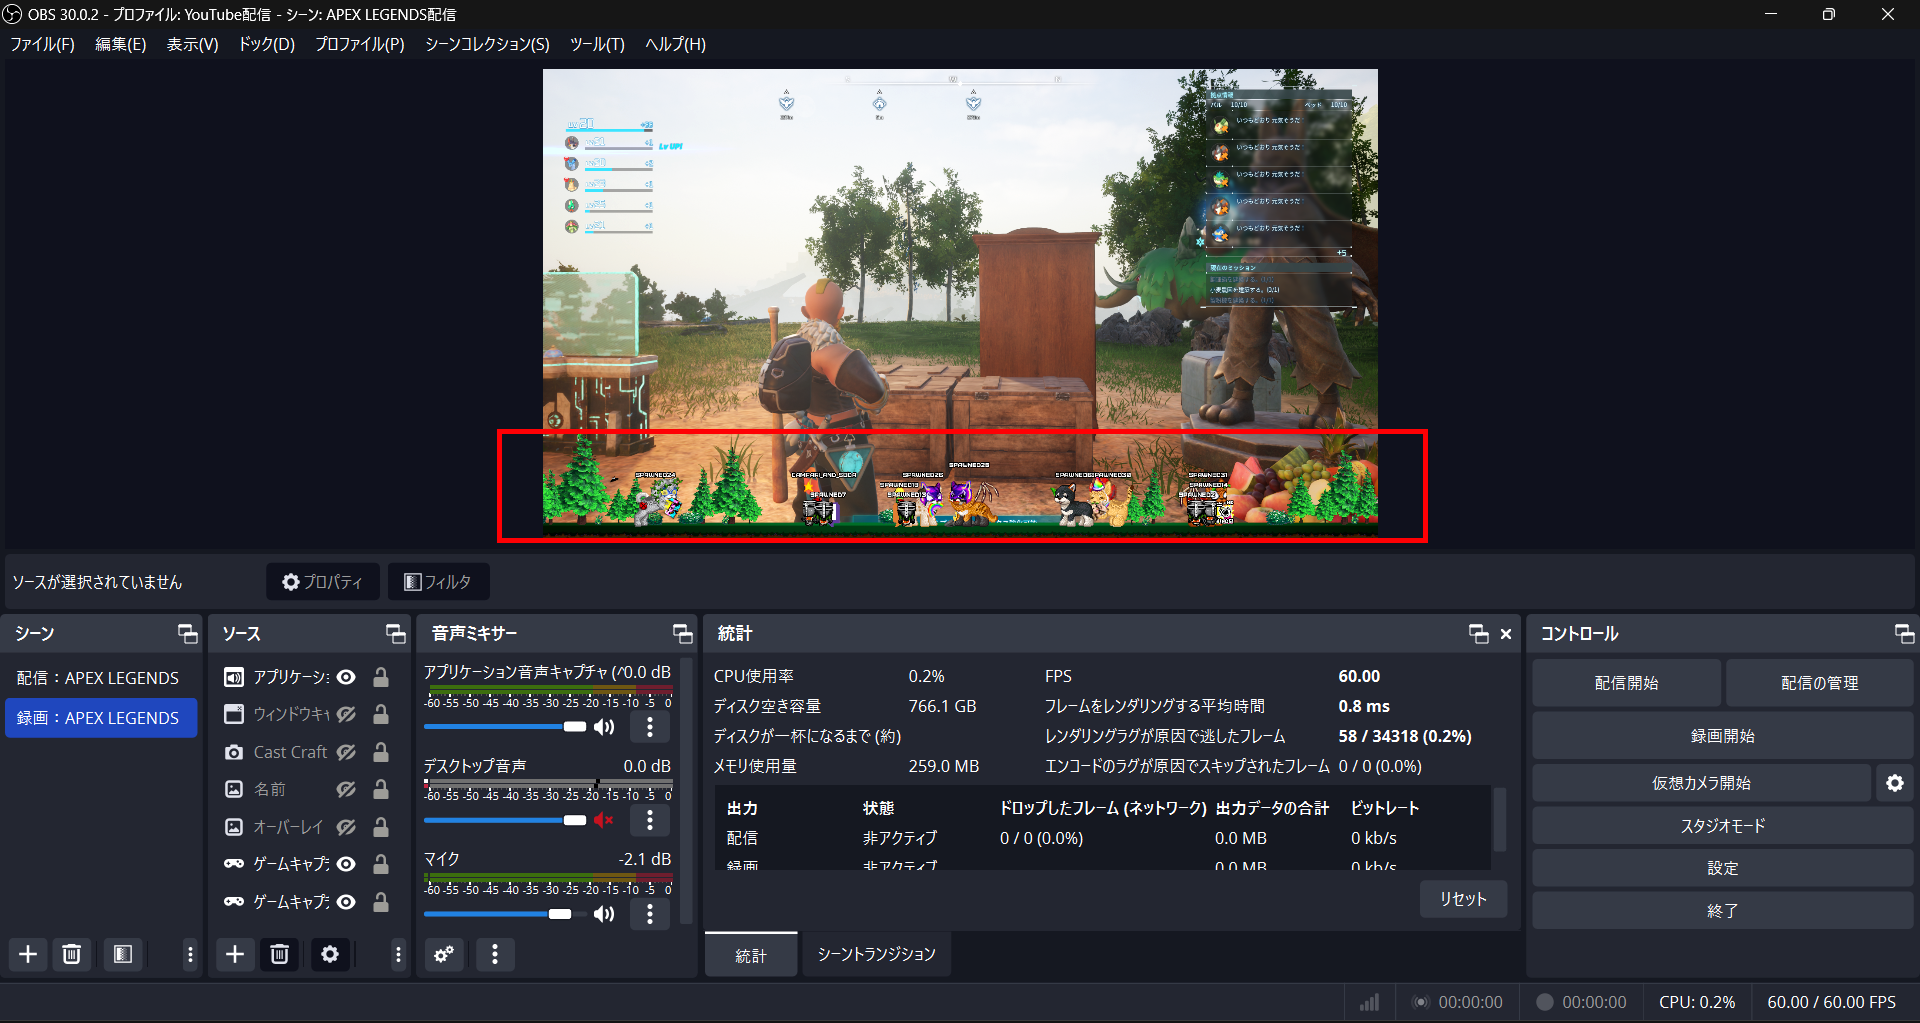Open the マイク three-dot options menu
This screenshot has width=1920, height=1023.
pos(650,913)
